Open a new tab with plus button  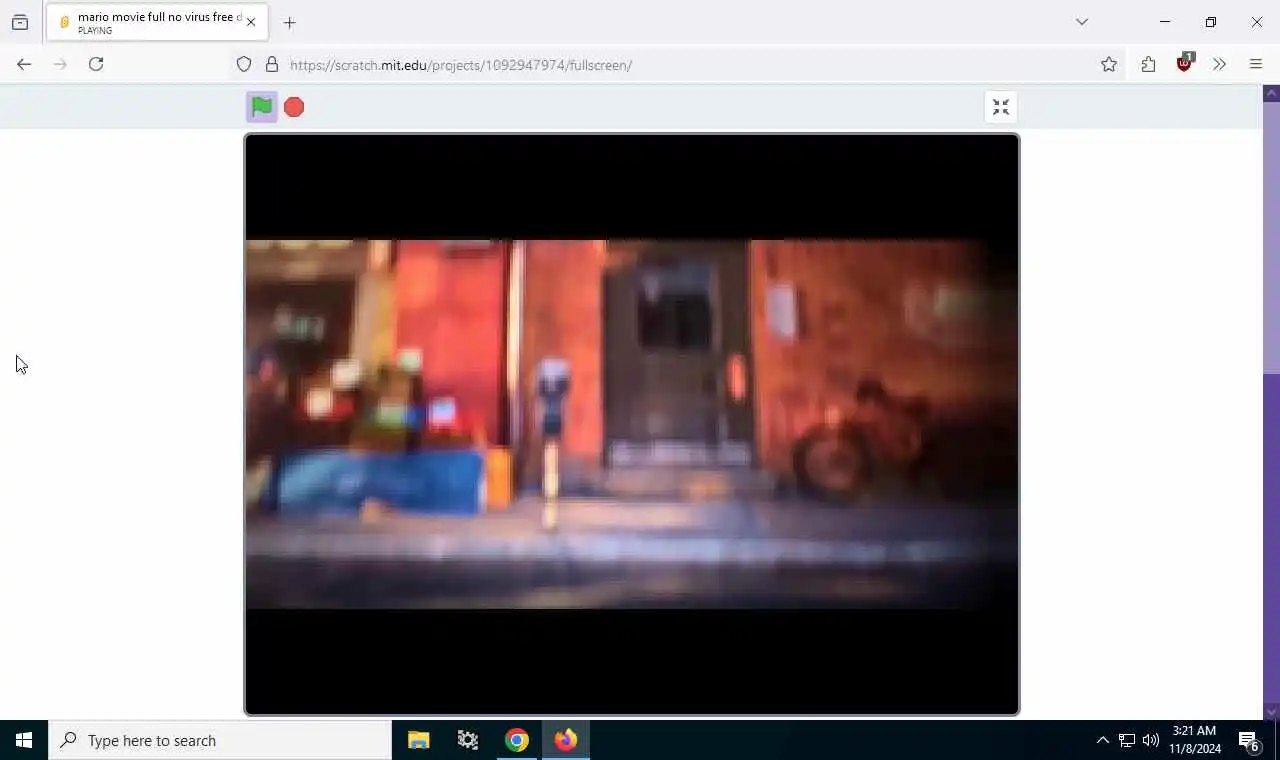coord(289,22)
